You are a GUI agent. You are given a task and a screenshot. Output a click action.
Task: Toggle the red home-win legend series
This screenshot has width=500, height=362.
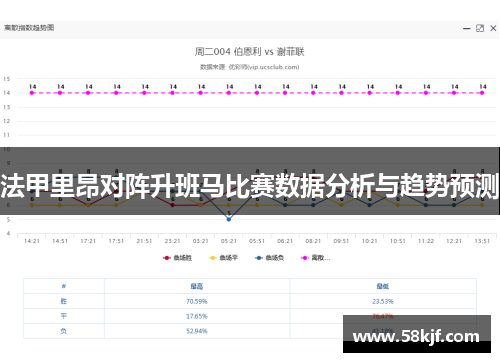pyautogui.click(x=177, y=258)
